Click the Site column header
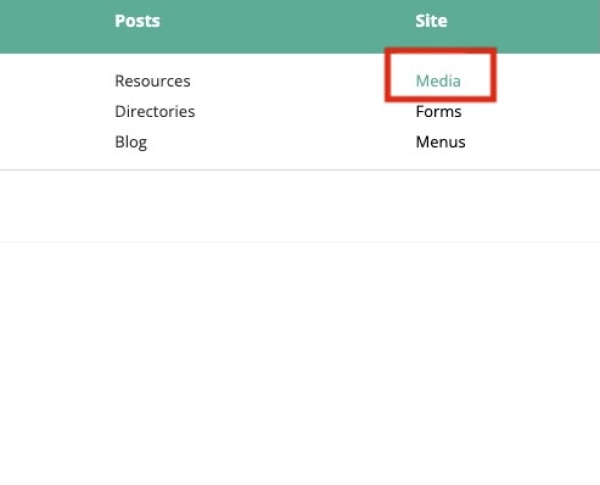The width and height of the screenshot is (600, 485). click(431, 21)
